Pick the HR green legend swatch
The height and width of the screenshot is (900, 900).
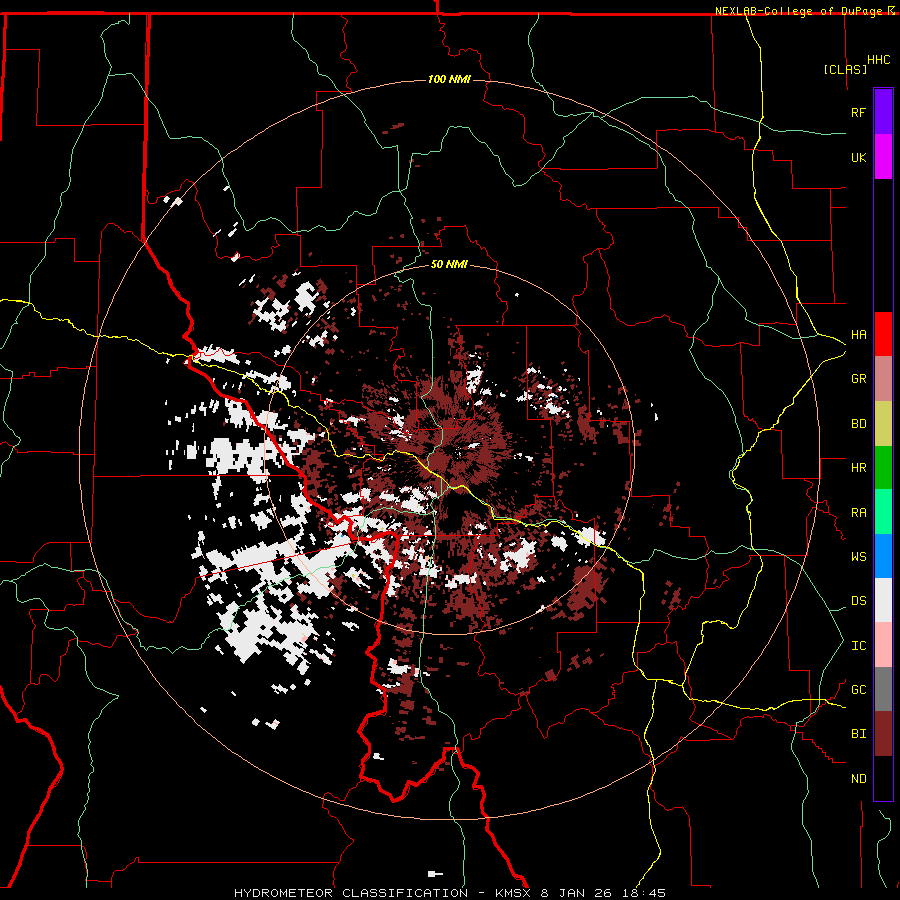pos(883,468)
